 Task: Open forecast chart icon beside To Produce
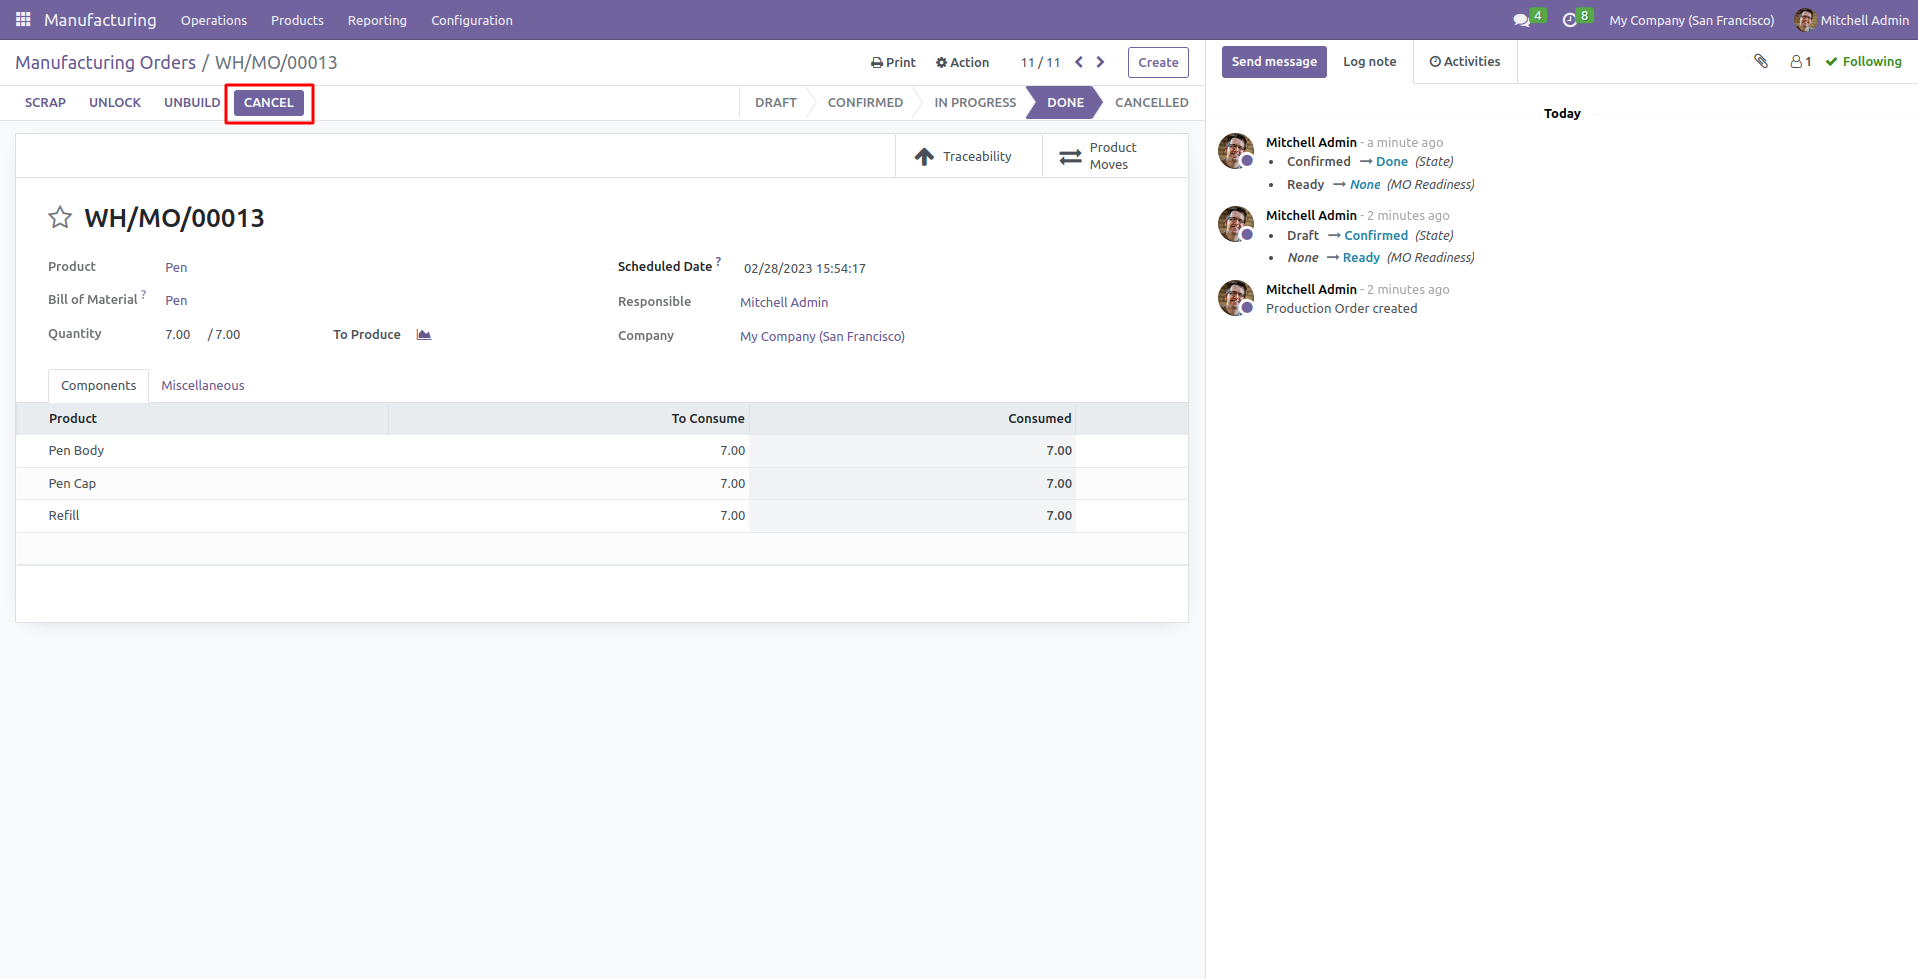pyautogui.click(x=424, y=335)
